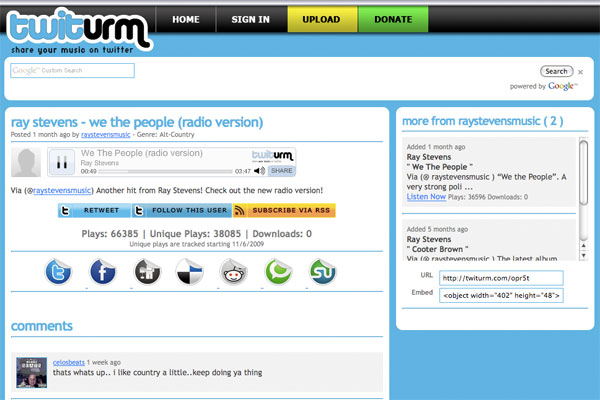
Task: Share on Facebook sticker icon
Action: coord(103,272)
